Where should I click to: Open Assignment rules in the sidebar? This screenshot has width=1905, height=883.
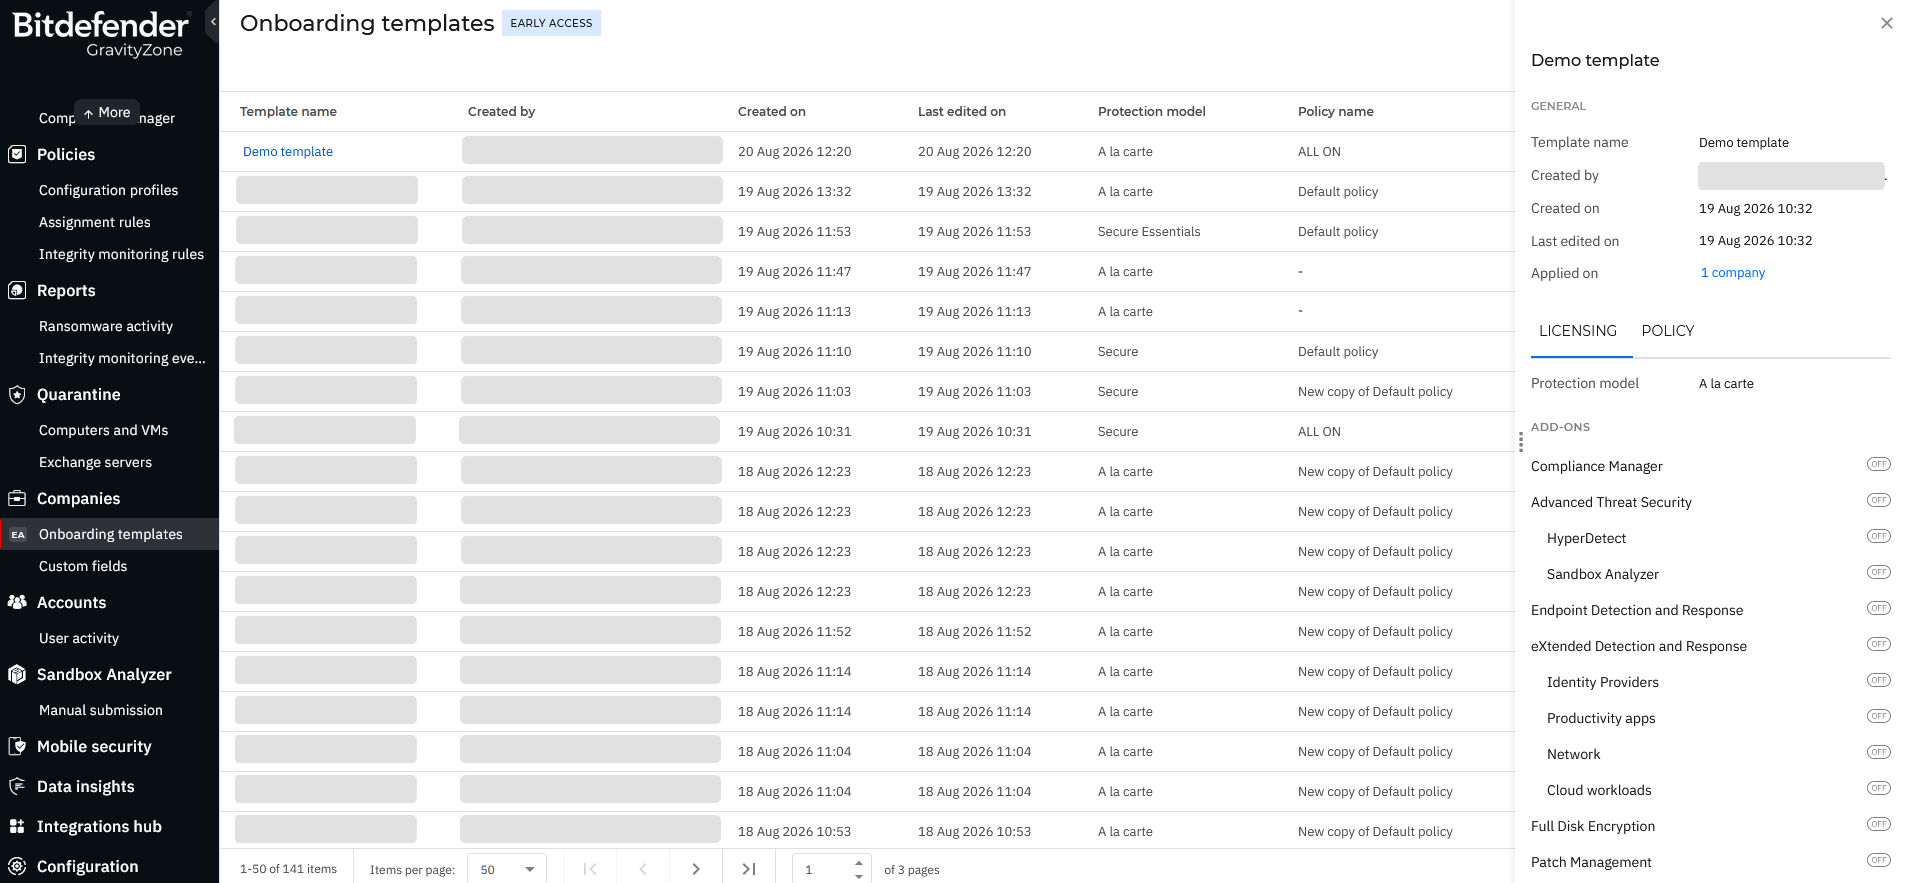[95, 222]
